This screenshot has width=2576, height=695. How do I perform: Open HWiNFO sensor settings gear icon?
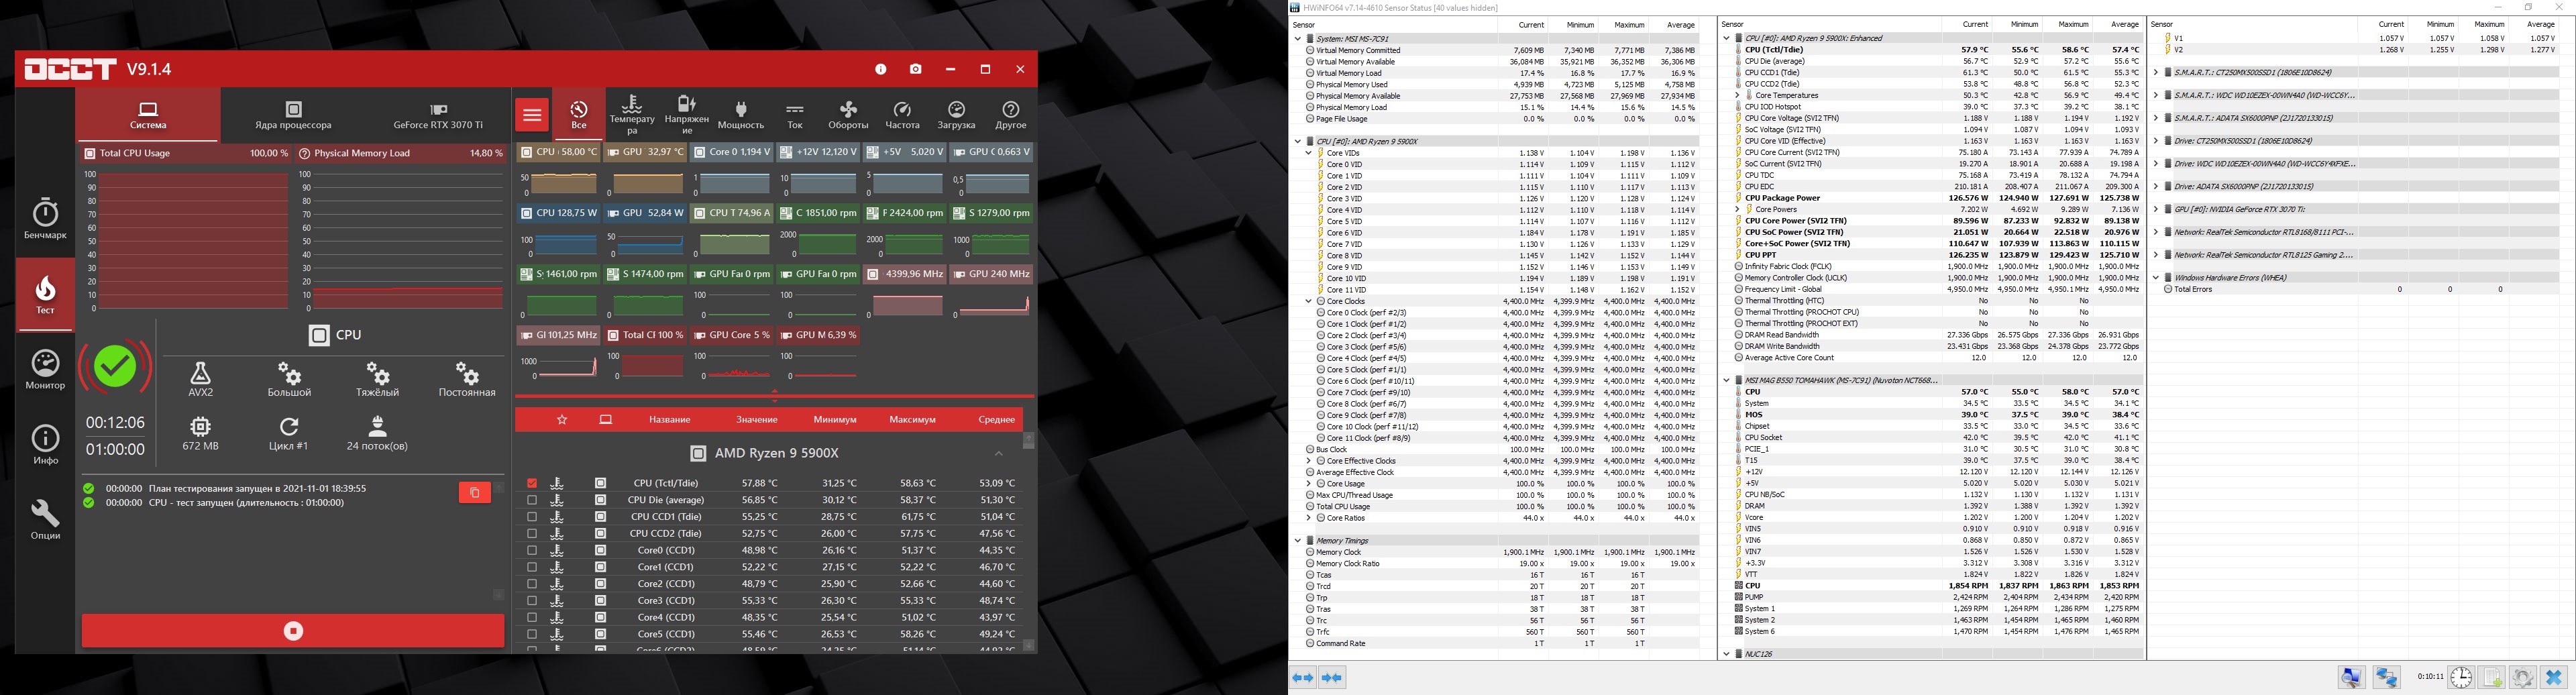pos(2523,677)
